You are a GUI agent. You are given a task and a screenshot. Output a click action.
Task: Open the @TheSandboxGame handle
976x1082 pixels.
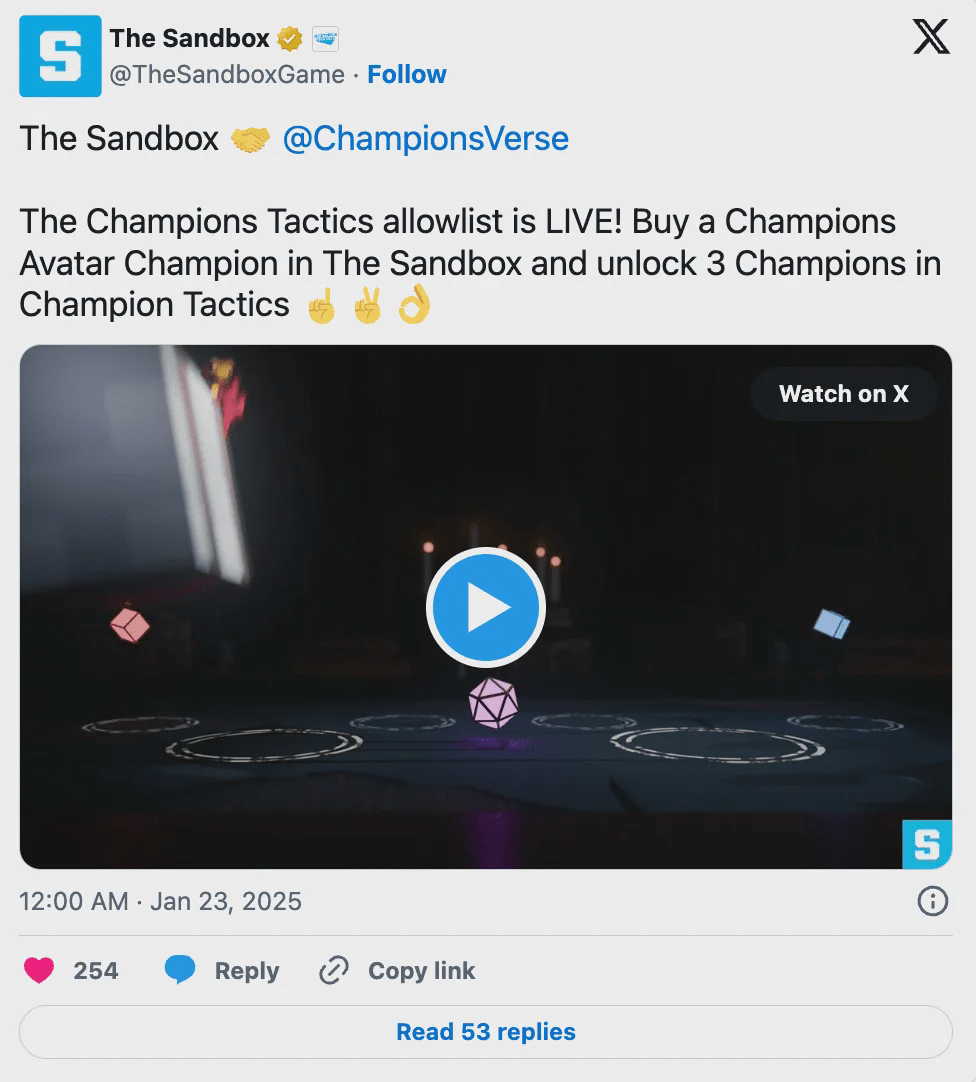(x=227, y=75)
